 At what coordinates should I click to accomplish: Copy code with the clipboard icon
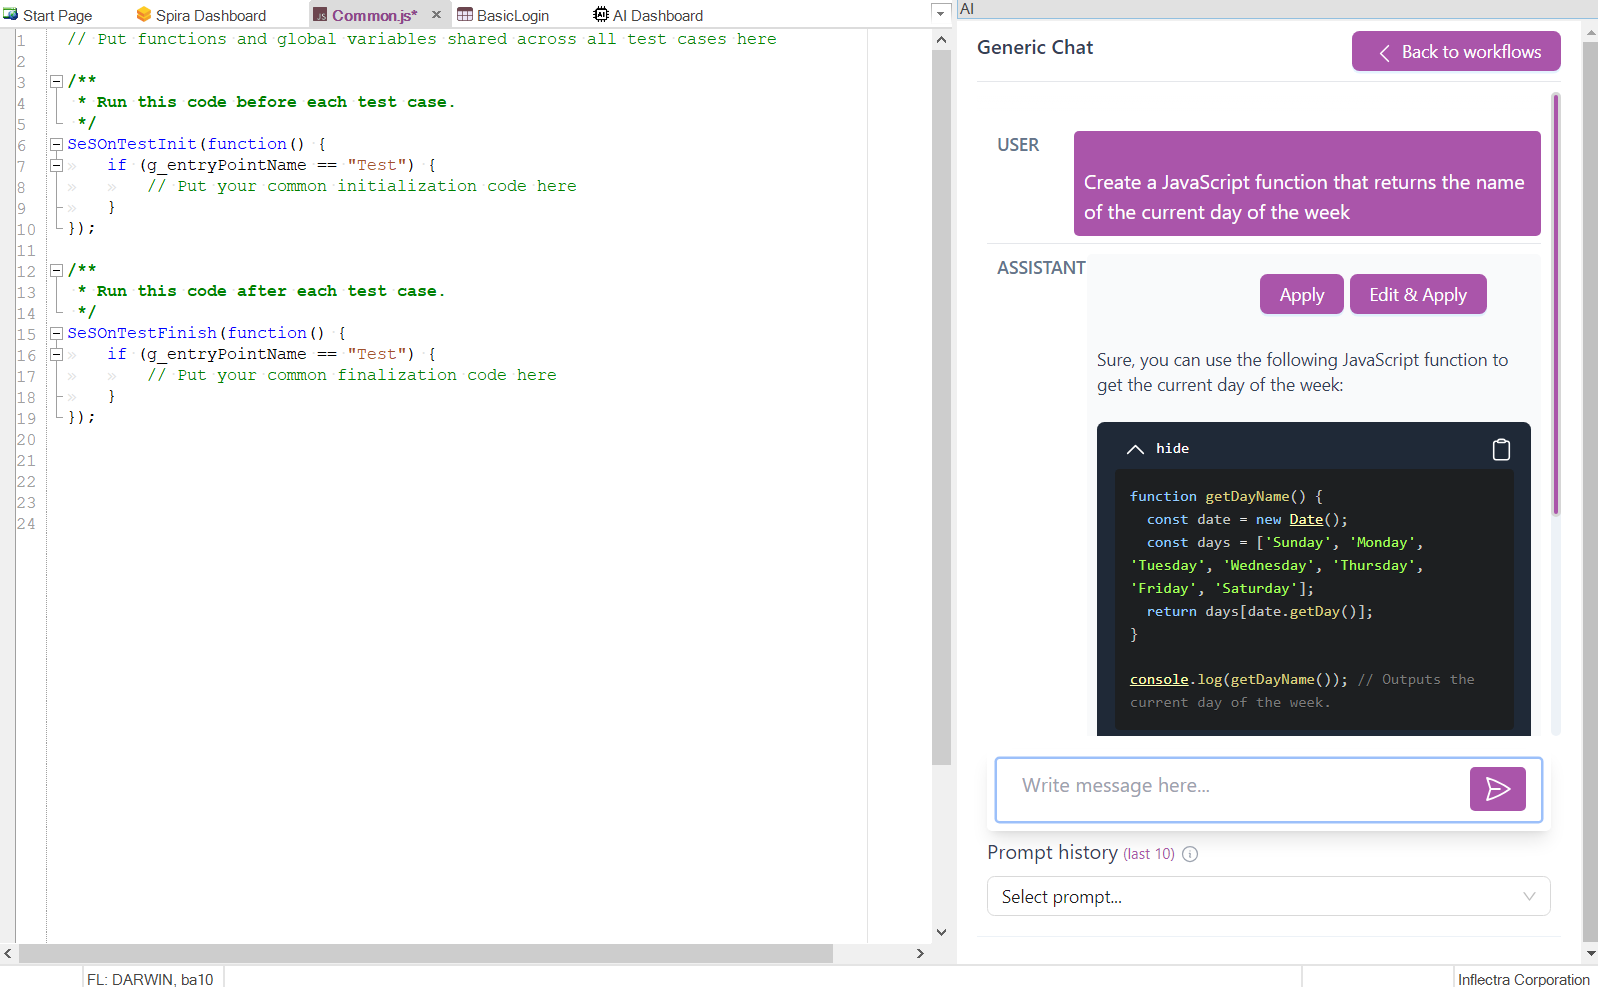[x=1500, y=450]
